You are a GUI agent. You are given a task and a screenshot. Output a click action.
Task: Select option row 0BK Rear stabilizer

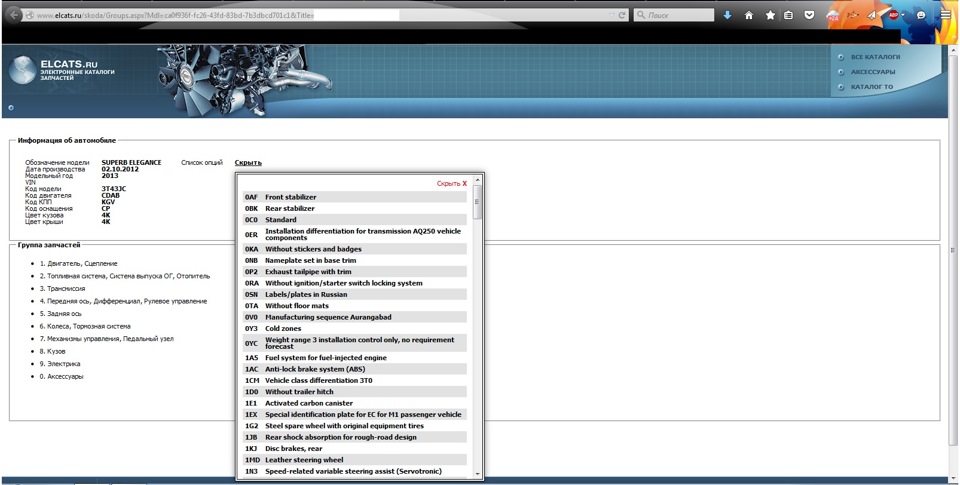[x=354, y=209]
